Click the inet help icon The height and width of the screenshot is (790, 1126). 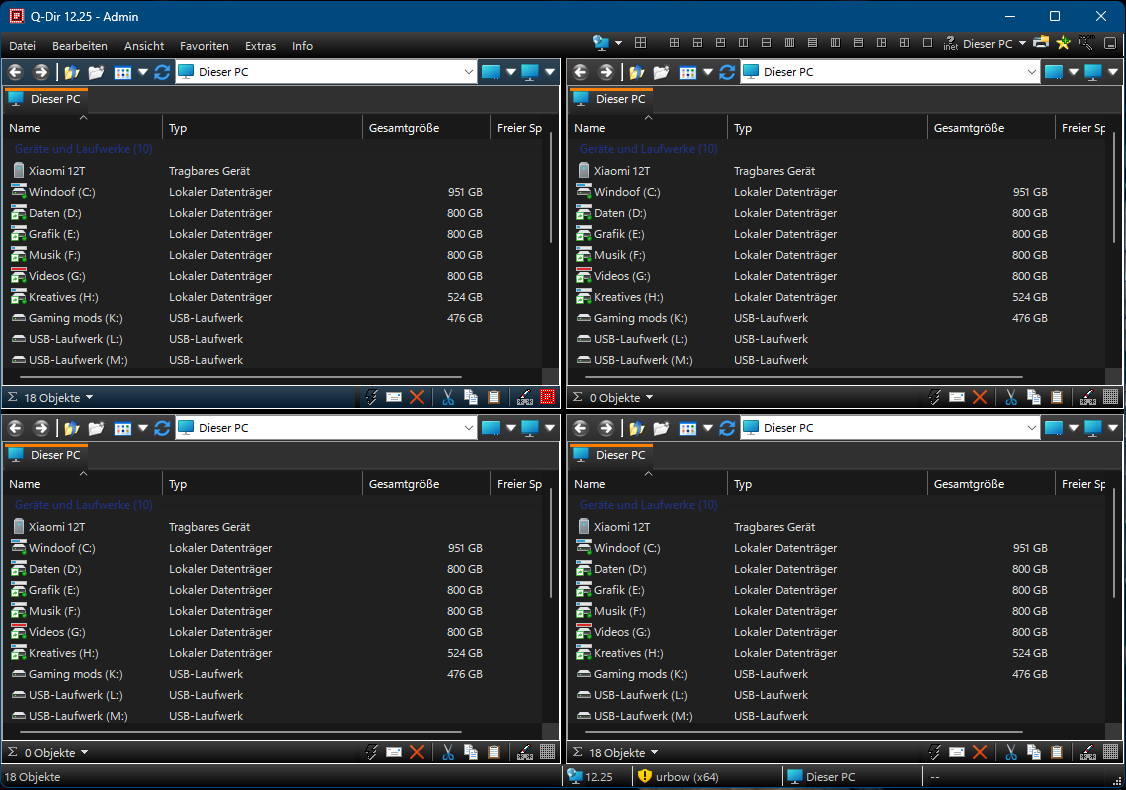pyautogui.click(x=950, y=43)
